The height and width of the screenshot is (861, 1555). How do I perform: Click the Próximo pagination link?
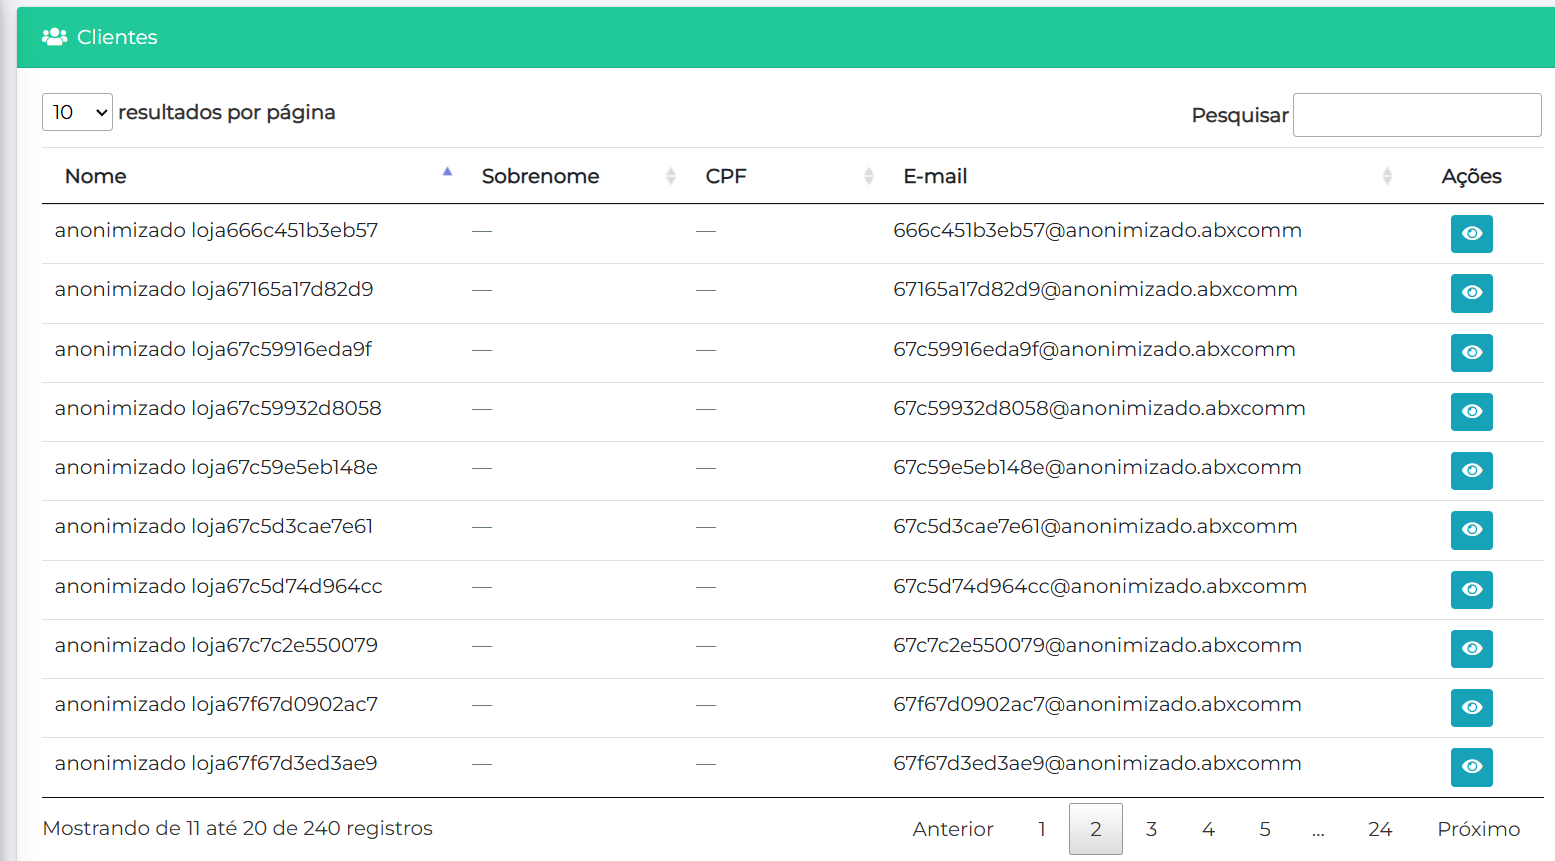[1478, 829]
